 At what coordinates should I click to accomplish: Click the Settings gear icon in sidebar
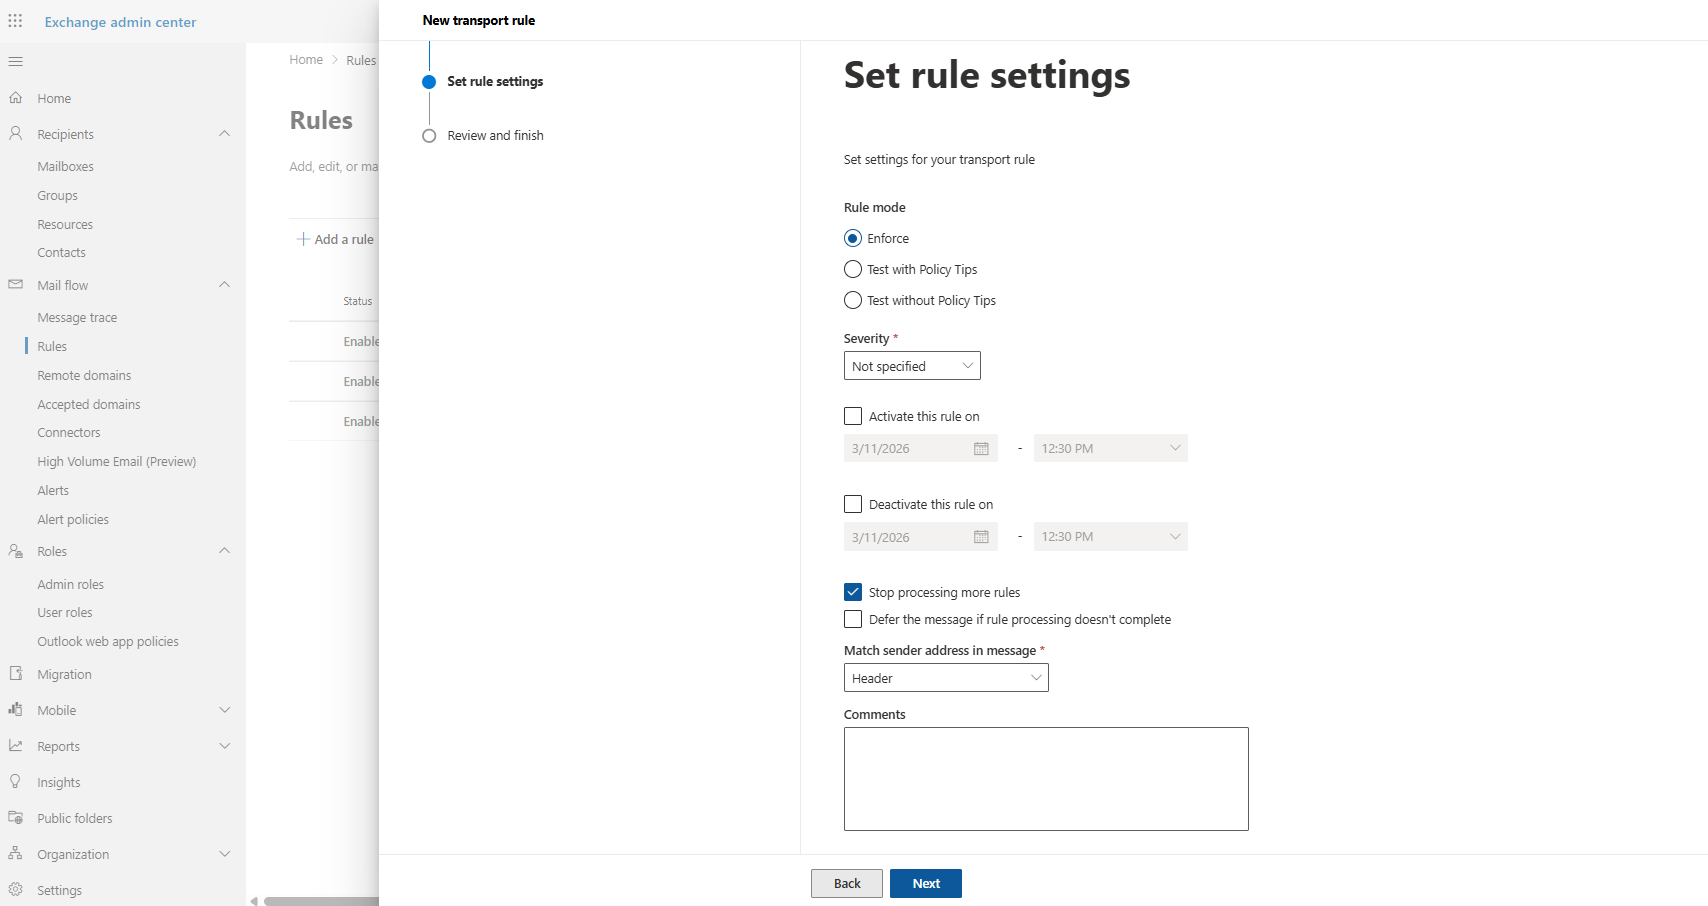15,890
